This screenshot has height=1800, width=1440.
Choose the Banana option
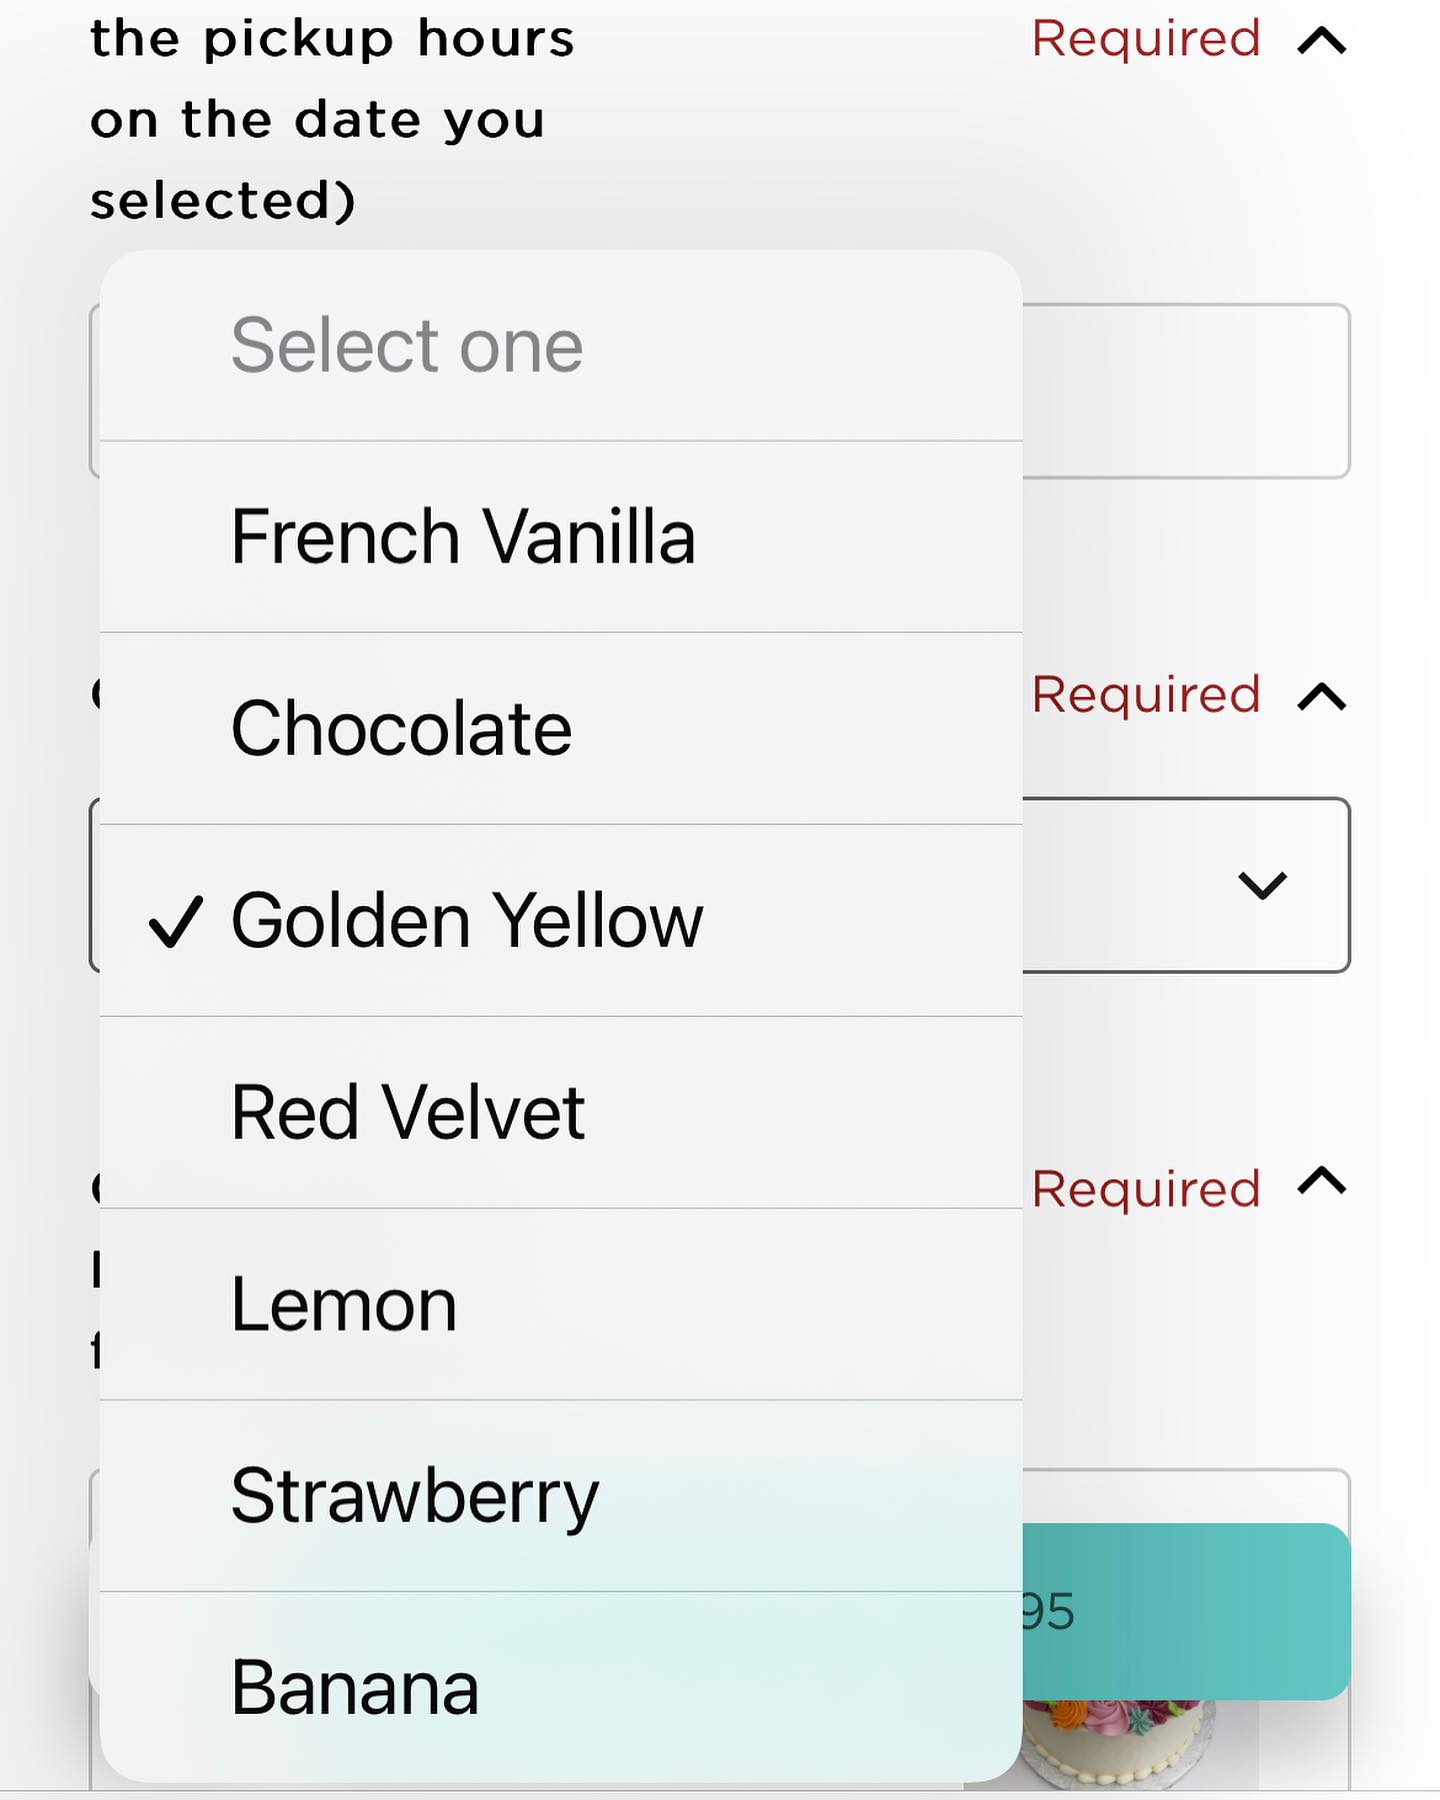(x=355, y=1688)
